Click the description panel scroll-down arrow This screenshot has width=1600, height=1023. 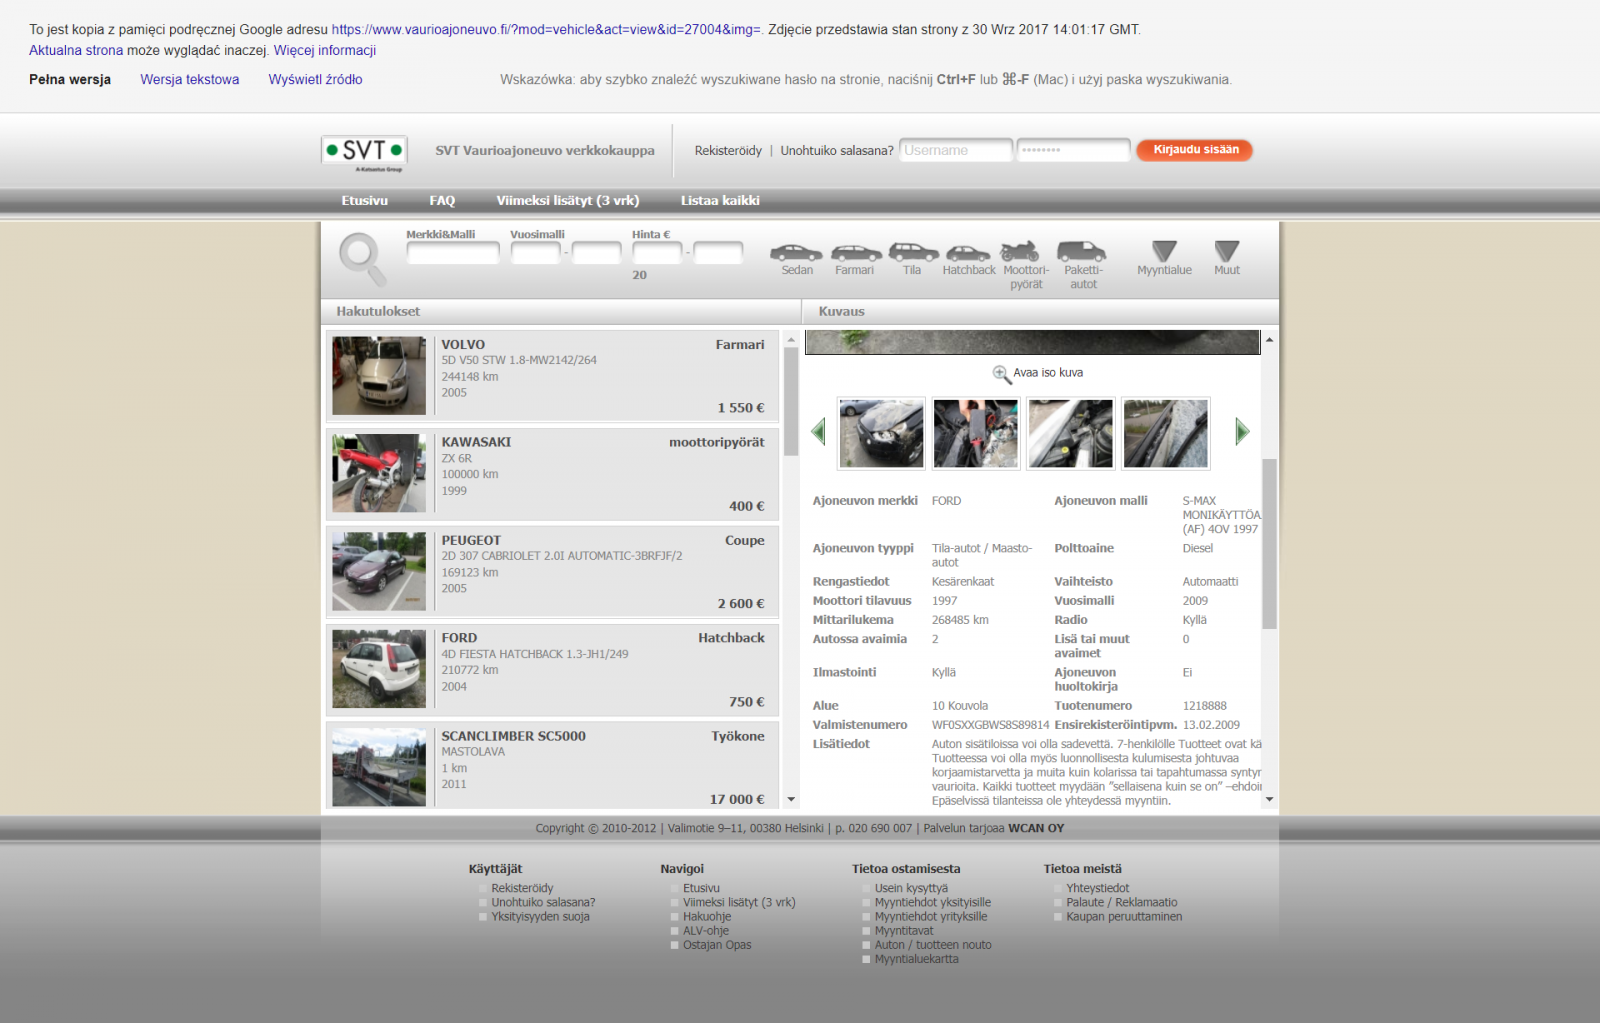pos(1270,799)
